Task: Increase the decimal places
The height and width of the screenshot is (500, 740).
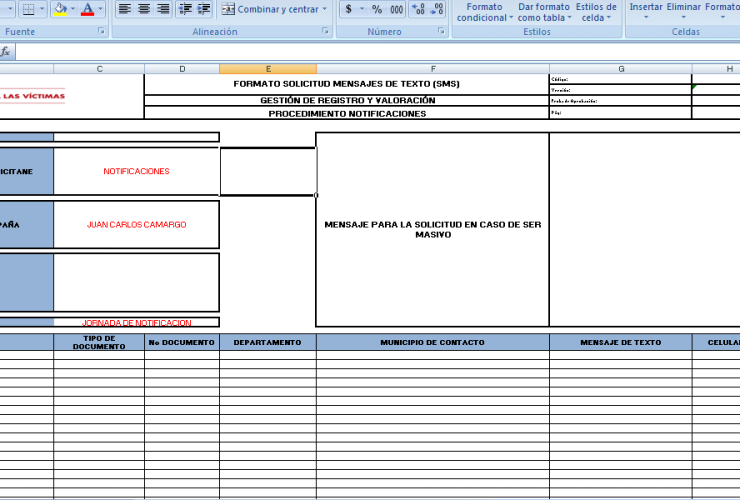Action: pos(418,9)
